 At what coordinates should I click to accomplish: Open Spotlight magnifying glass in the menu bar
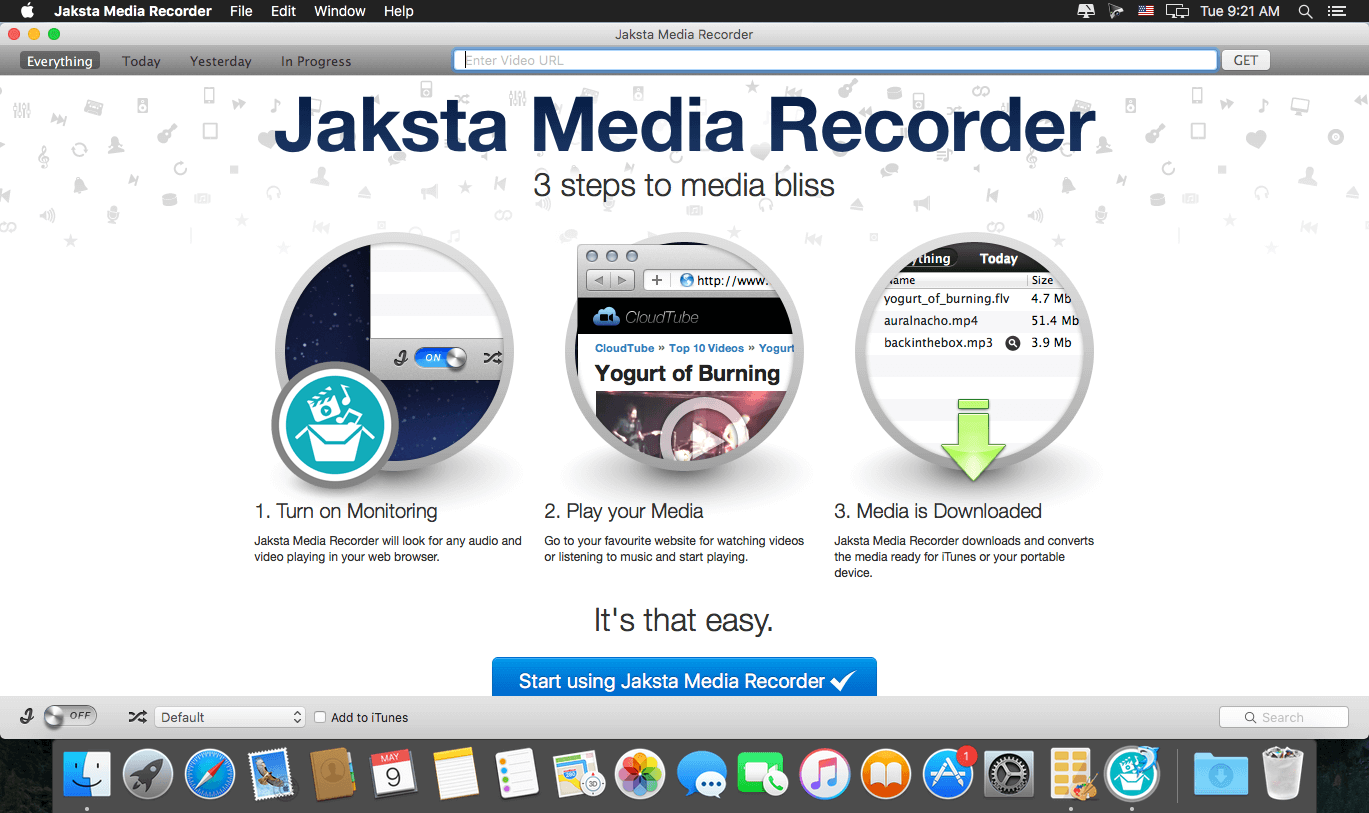[x=1304, y=11]
